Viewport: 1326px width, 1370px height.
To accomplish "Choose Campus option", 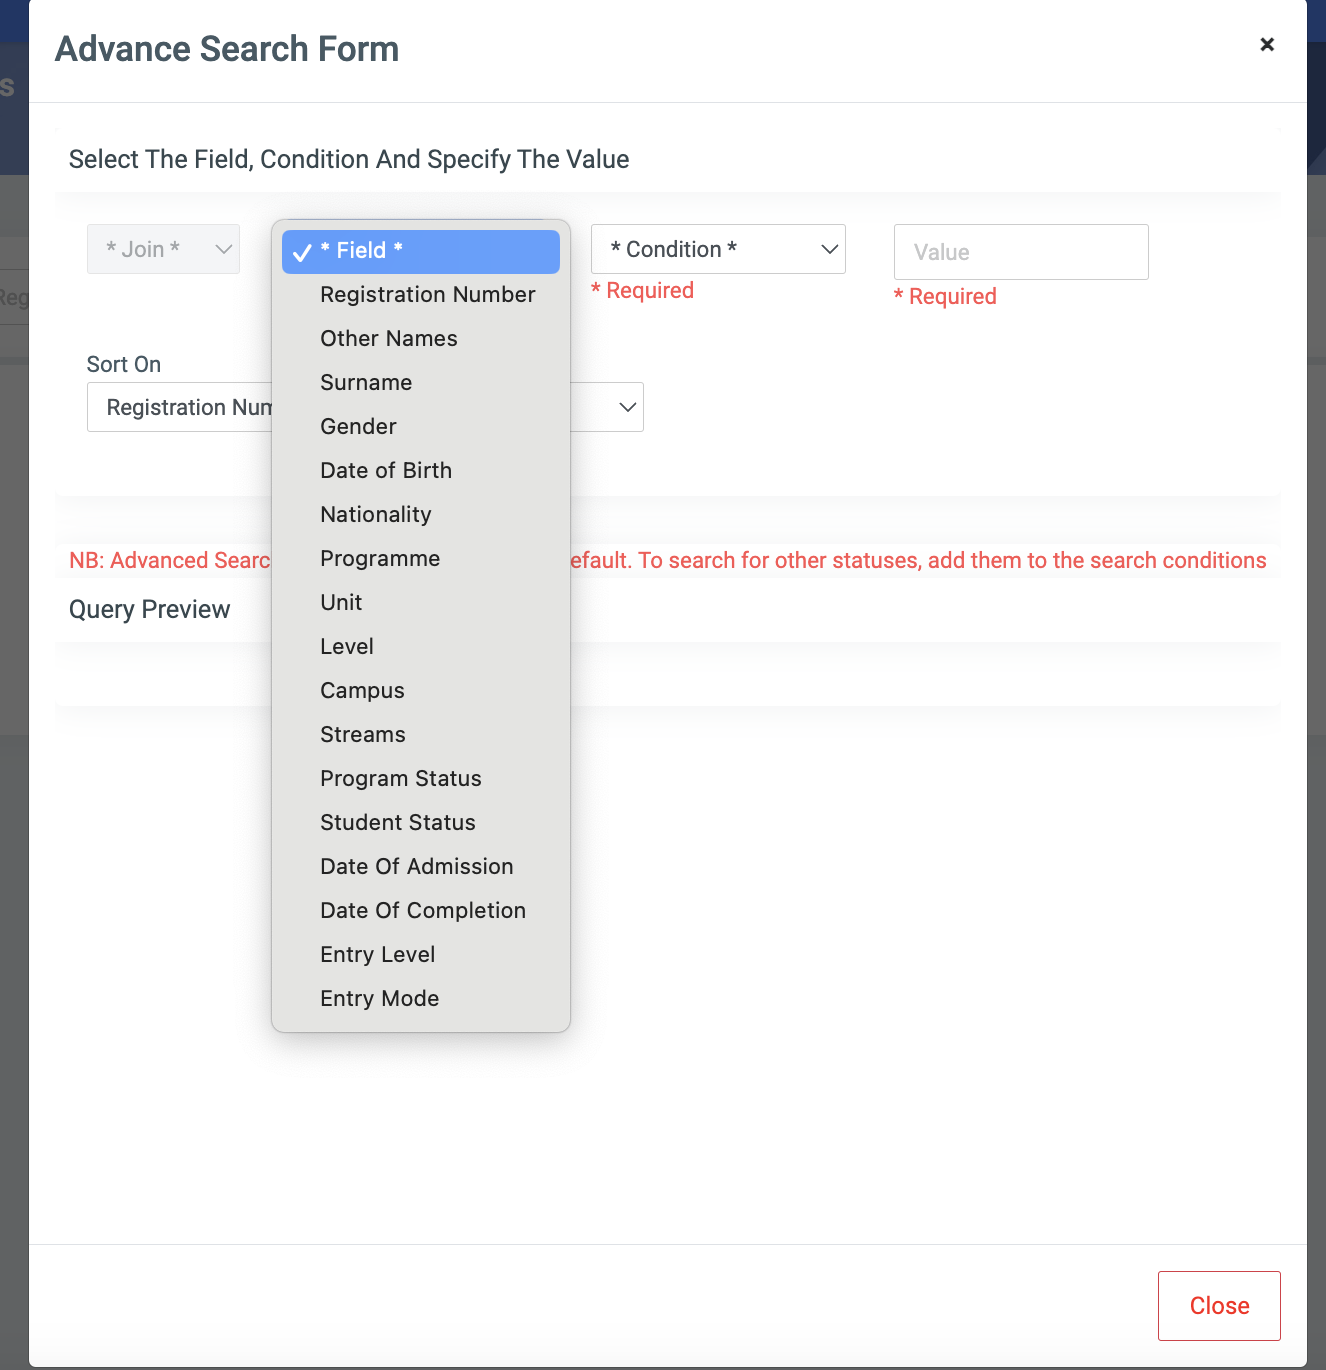I will pyautogui.click(x=421, y=691).
